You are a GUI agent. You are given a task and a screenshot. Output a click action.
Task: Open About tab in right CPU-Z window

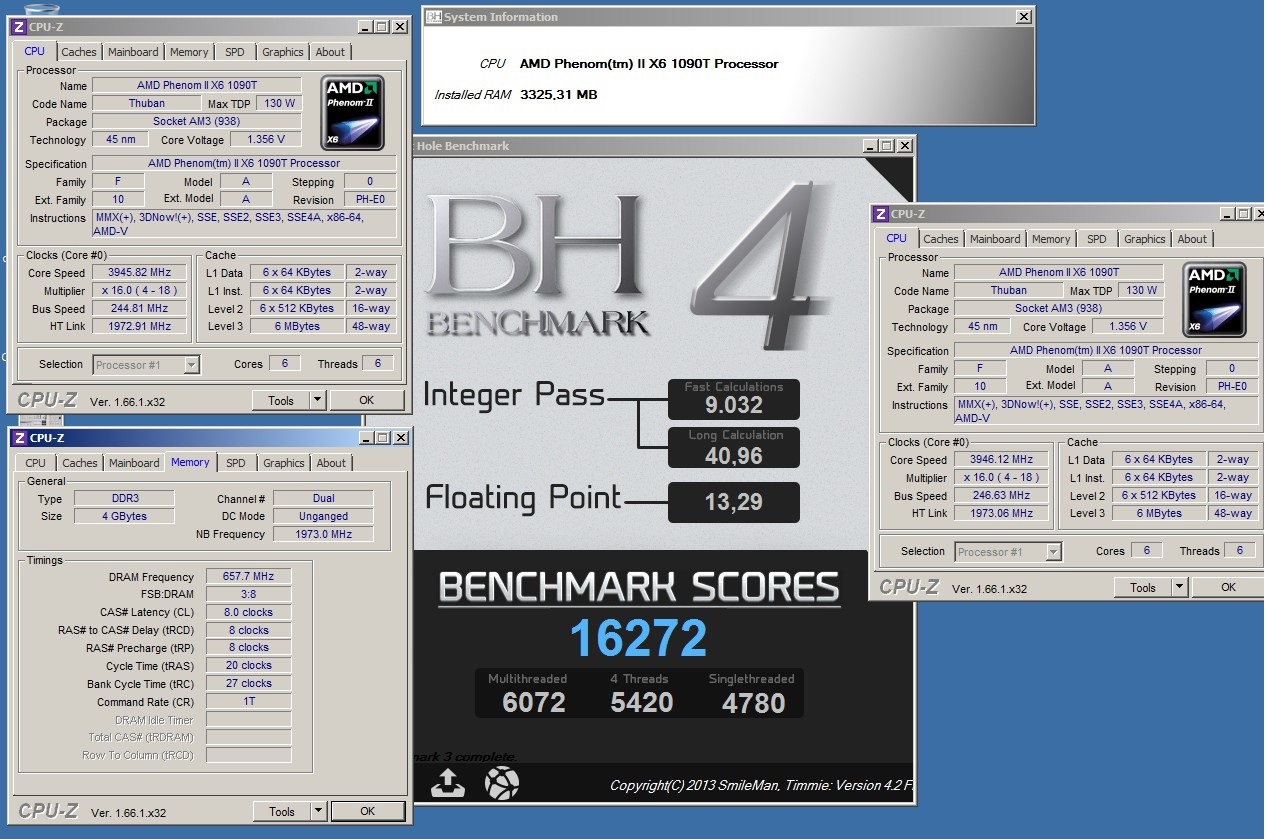1192,239
